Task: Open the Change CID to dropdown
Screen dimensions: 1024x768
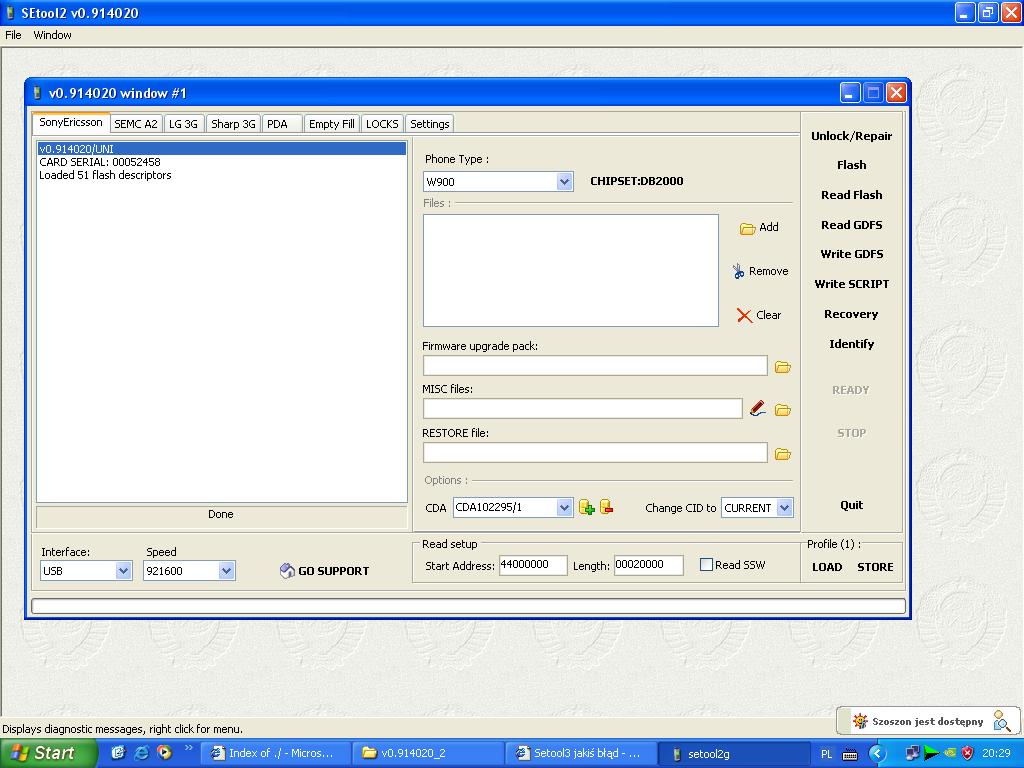Action: pyautogui.click(x=784, y=507)
